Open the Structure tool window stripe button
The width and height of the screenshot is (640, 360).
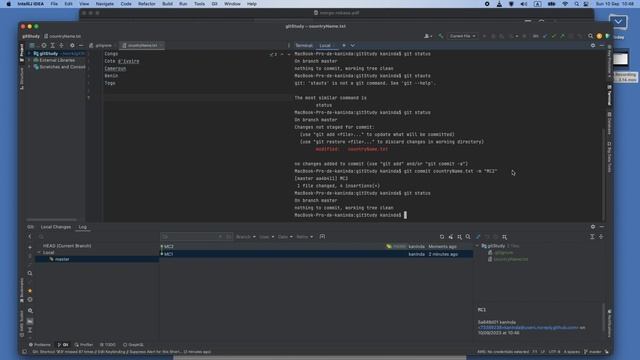[x=22, y=78]
